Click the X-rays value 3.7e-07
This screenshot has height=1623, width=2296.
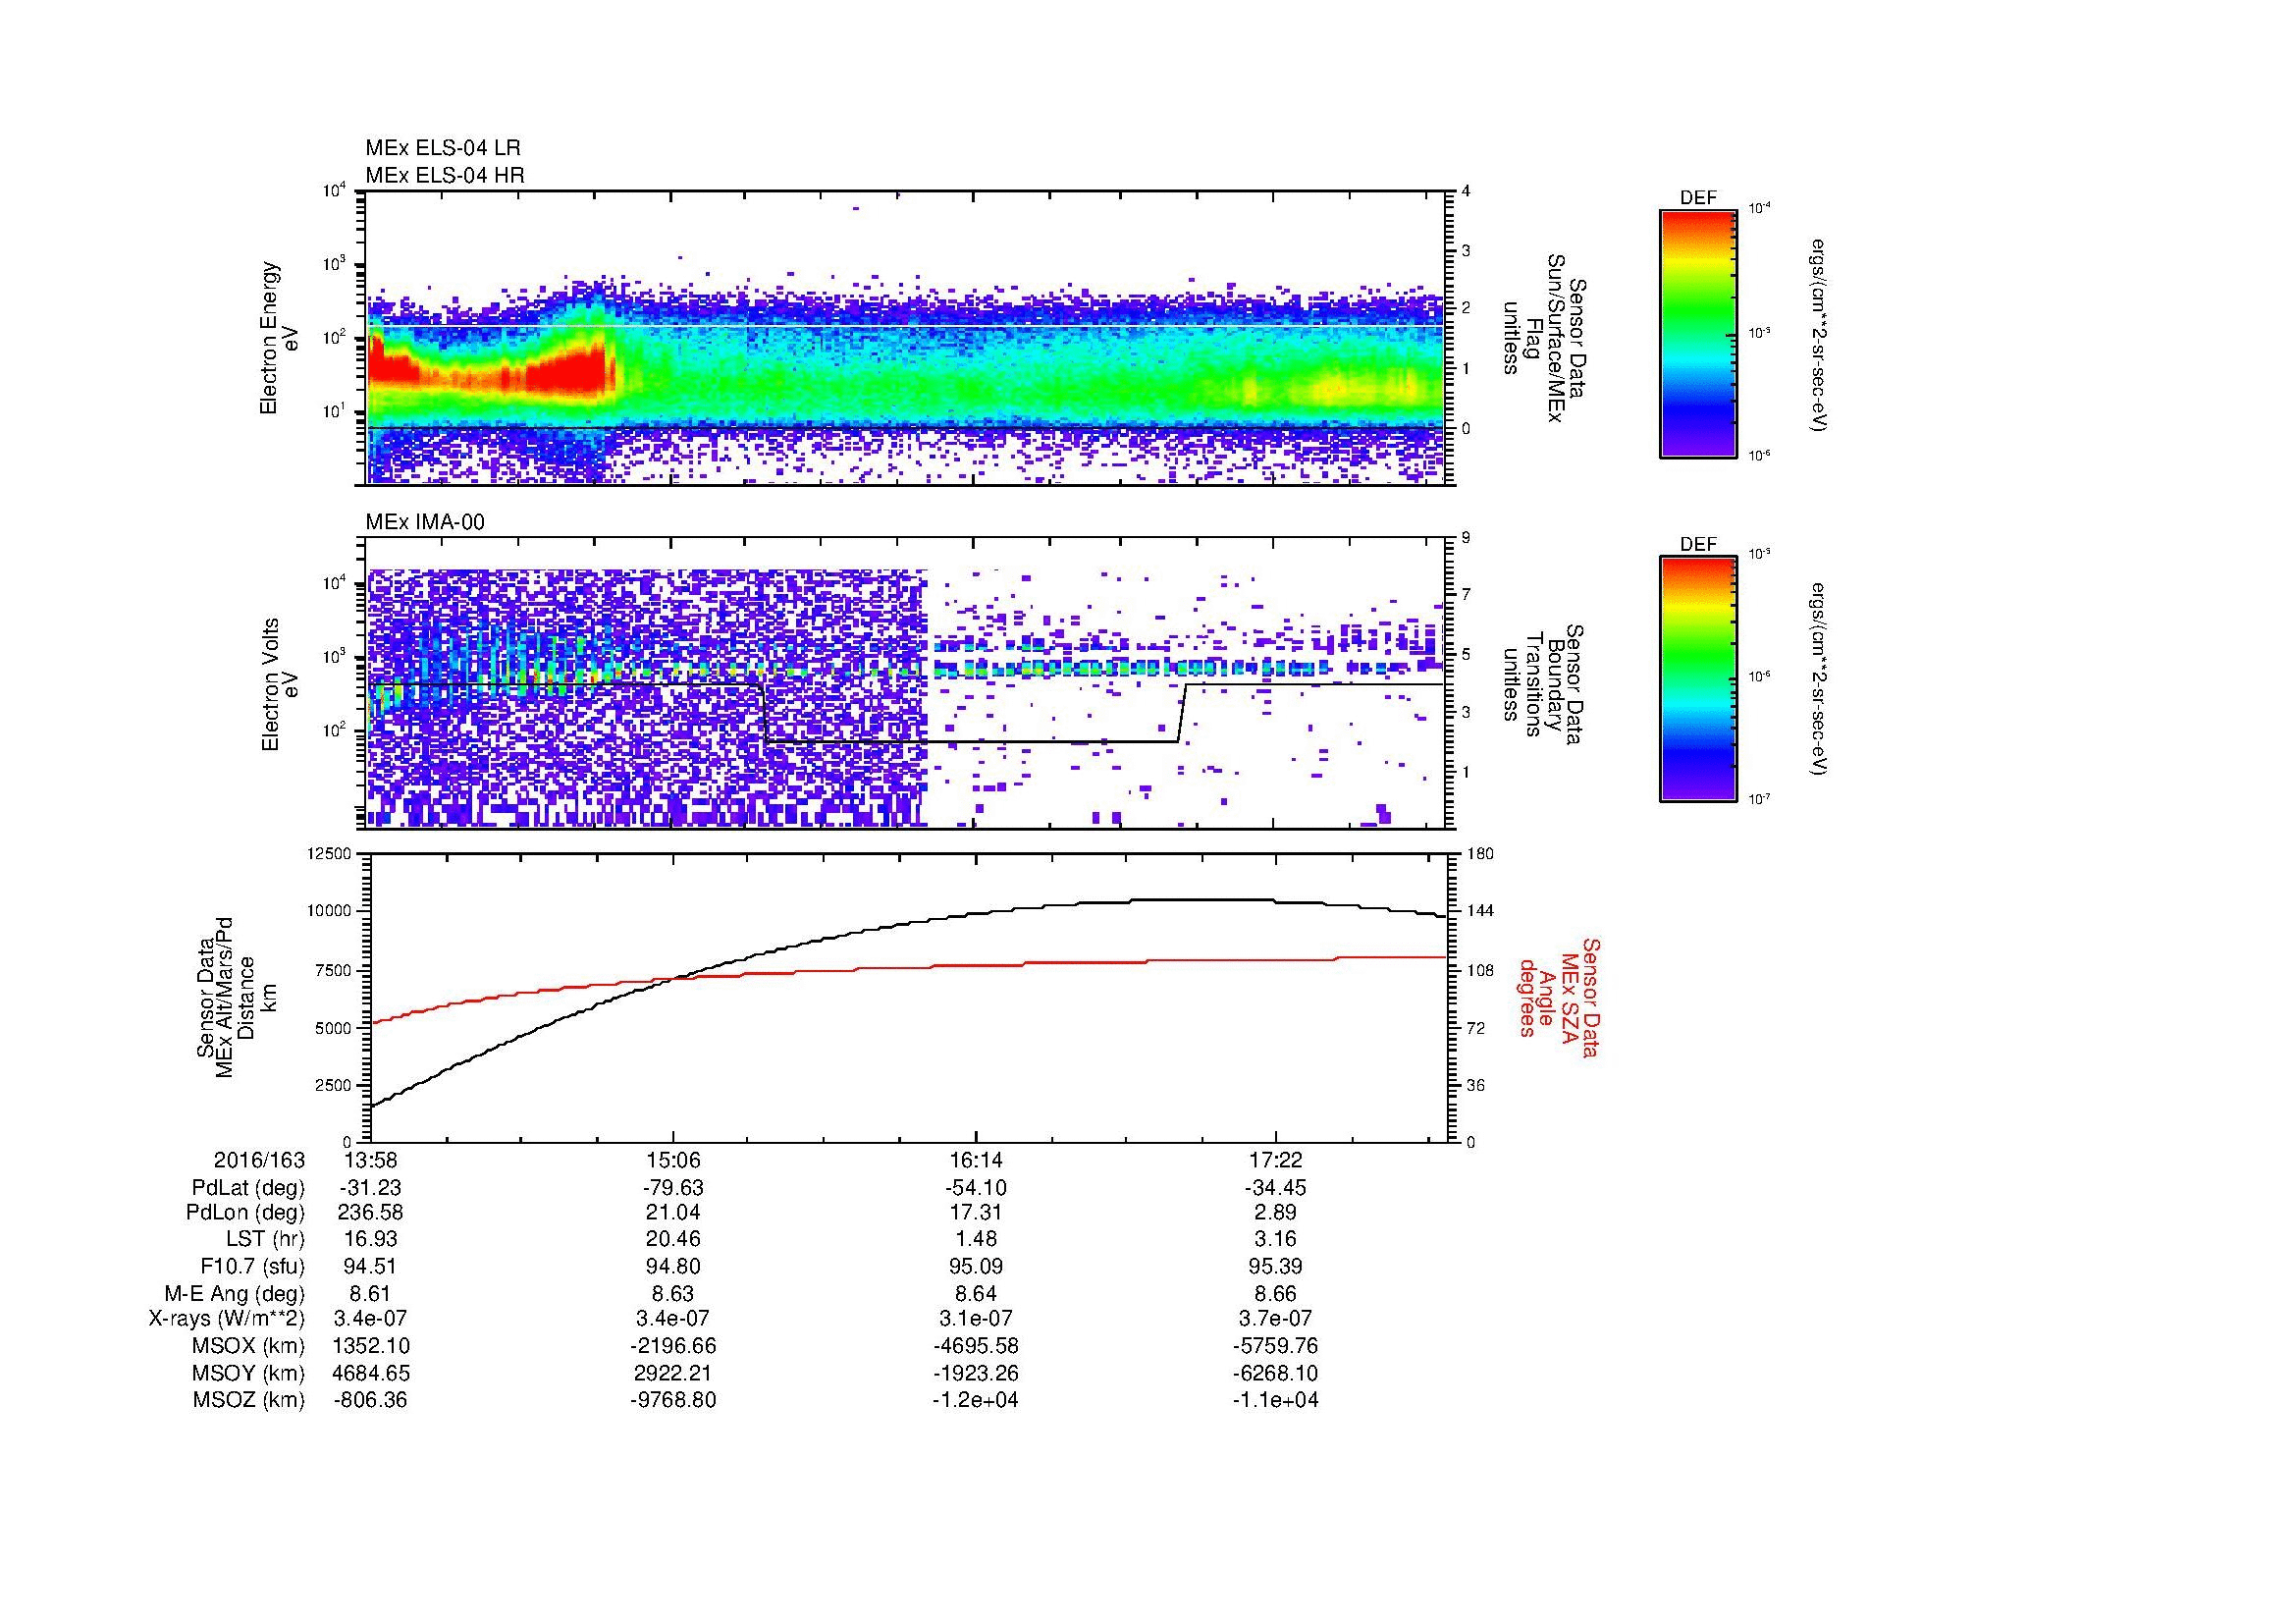click(x=1276, y=1319)
